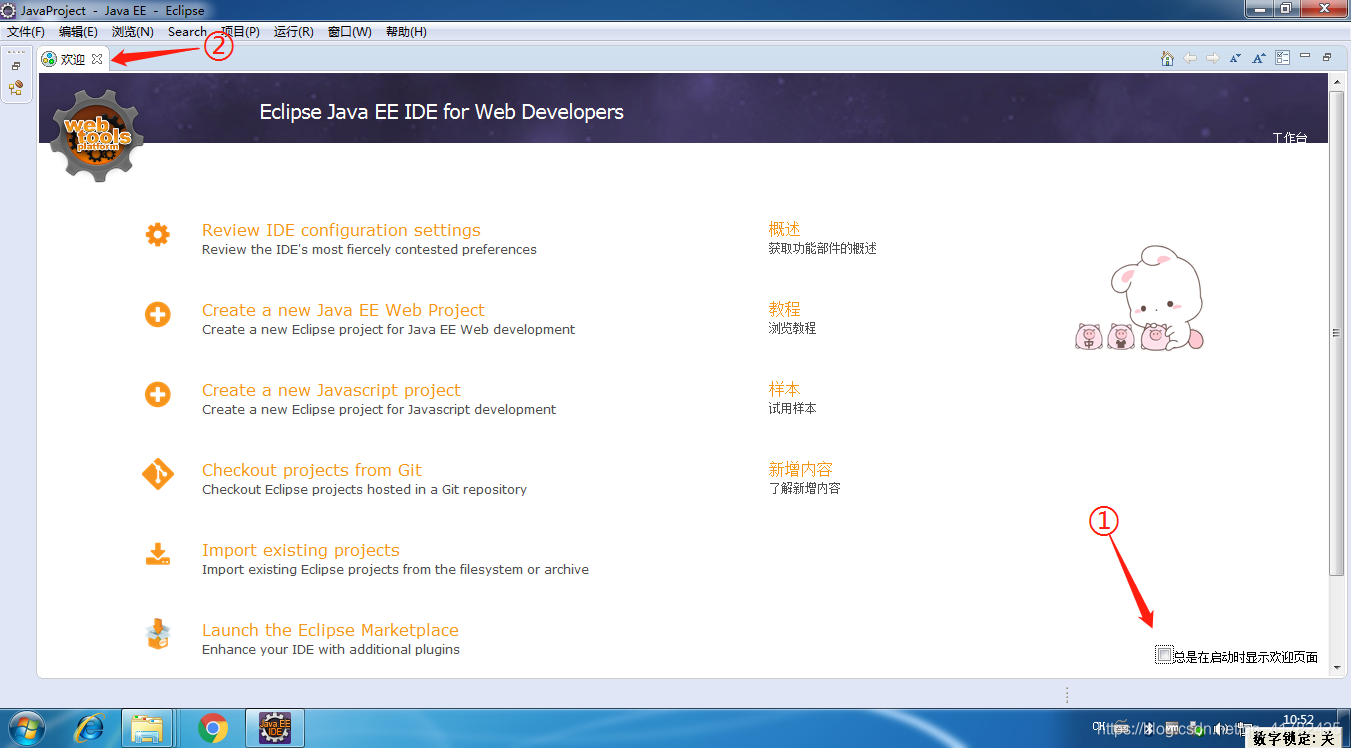The width and height of the screenshot is (1351, 748).
Task: Open the 运行(R) menu
Action: [x=294, y=32]
